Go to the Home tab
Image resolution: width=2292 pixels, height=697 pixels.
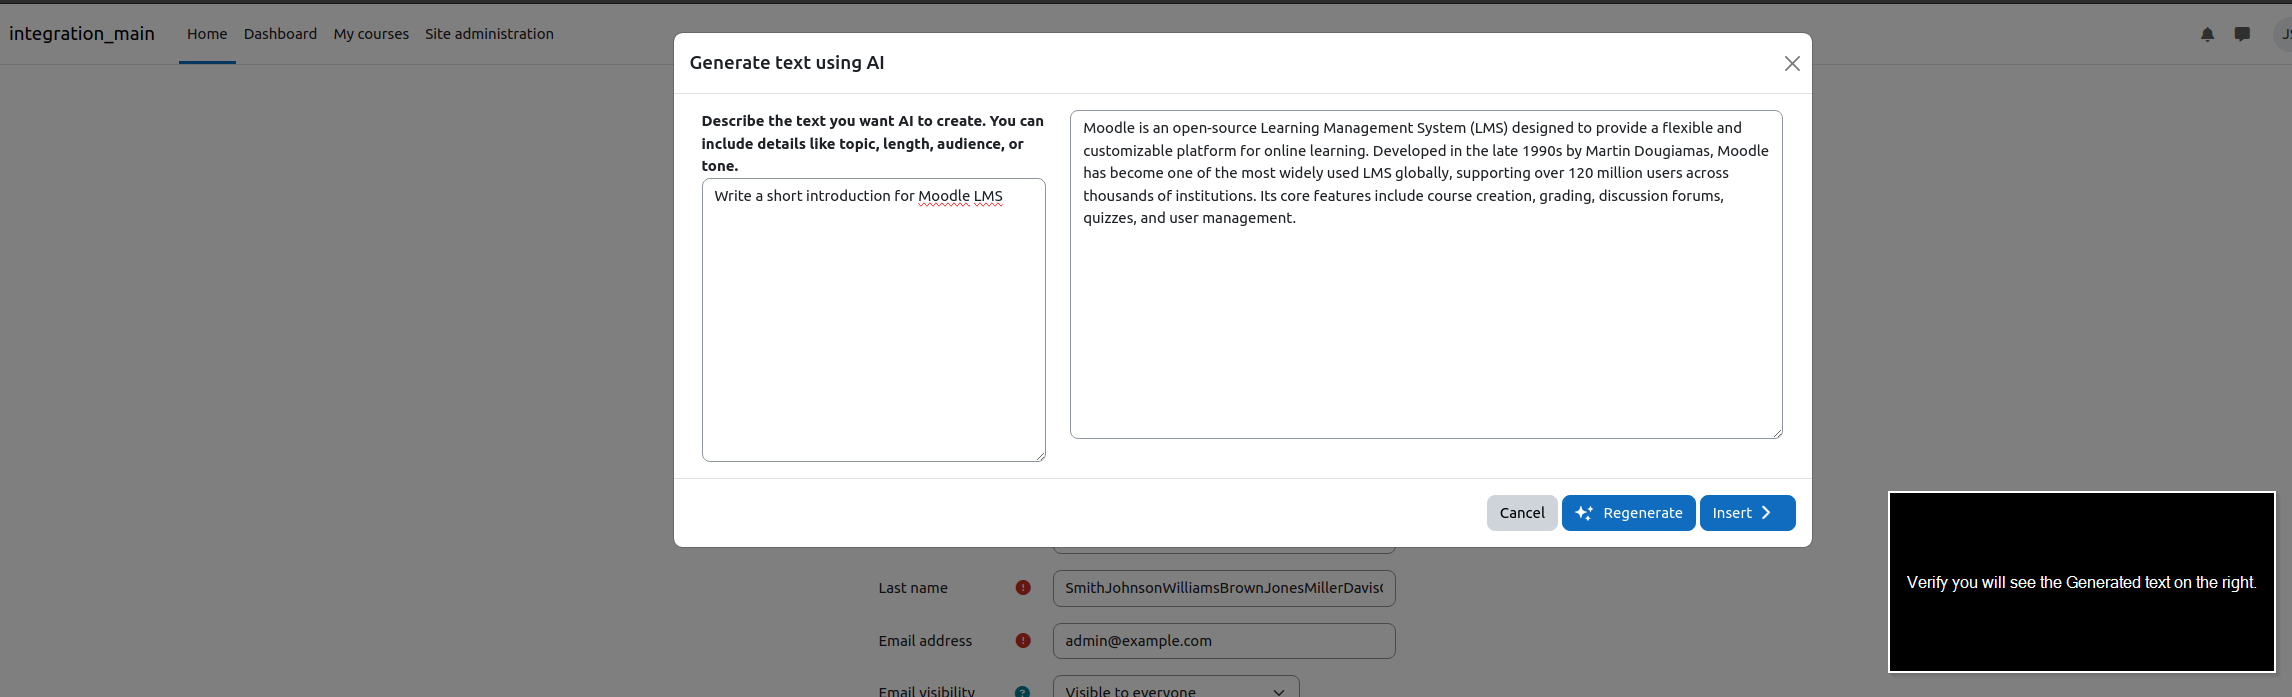[207, 34]
